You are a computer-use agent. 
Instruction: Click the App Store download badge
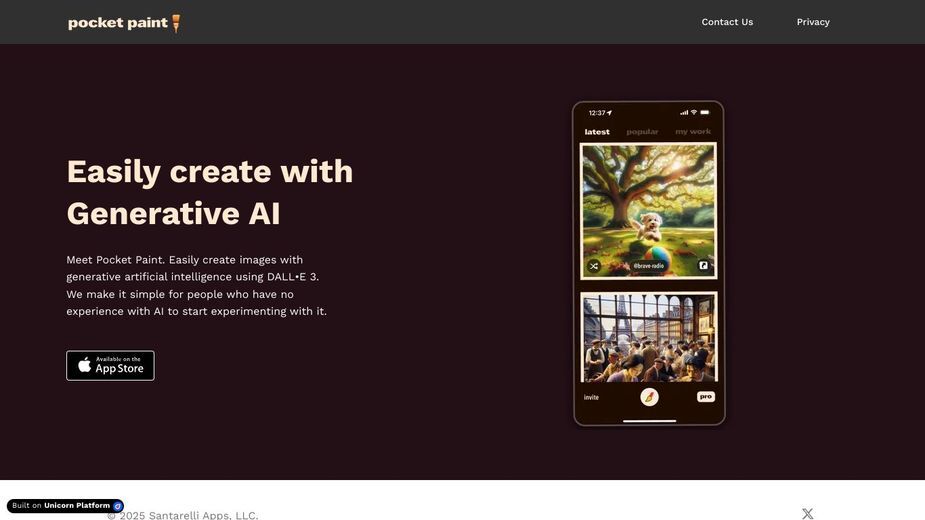[x=110, y=365]
